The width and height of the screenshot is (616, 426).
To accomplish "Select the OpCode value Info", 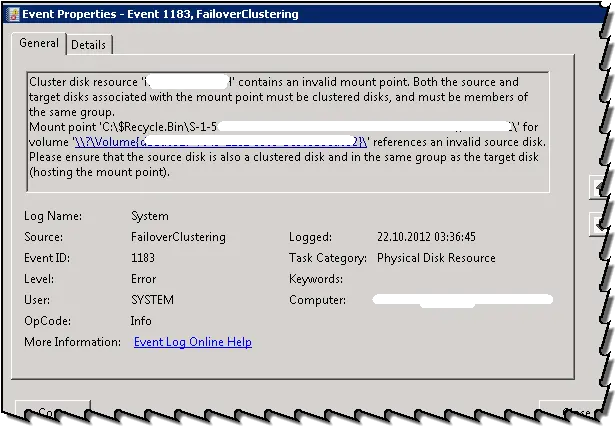I will coord(141,321).
